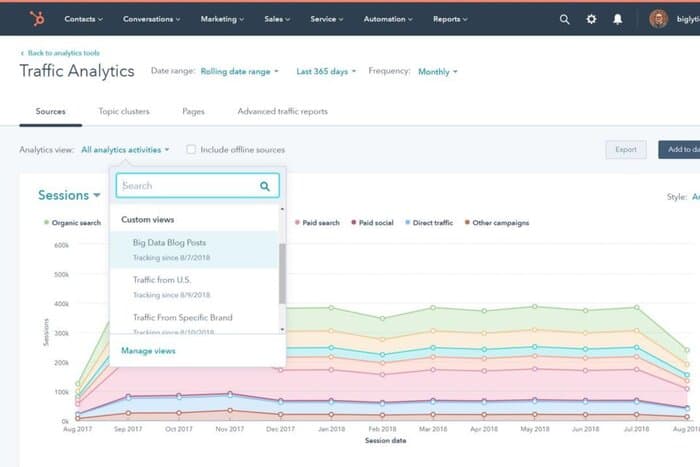Select Big Data Blog Posts view
700x467 pixels.
tap(194, 250)
